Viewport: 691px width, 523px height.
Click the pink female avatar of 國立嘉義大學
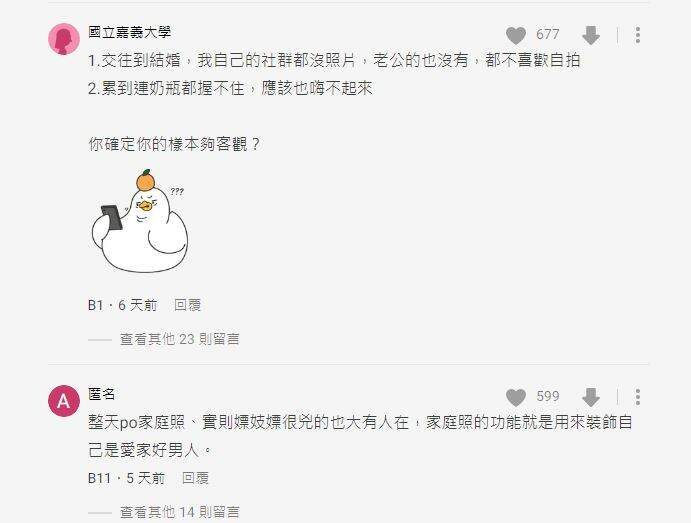click(x=64, y=39)
